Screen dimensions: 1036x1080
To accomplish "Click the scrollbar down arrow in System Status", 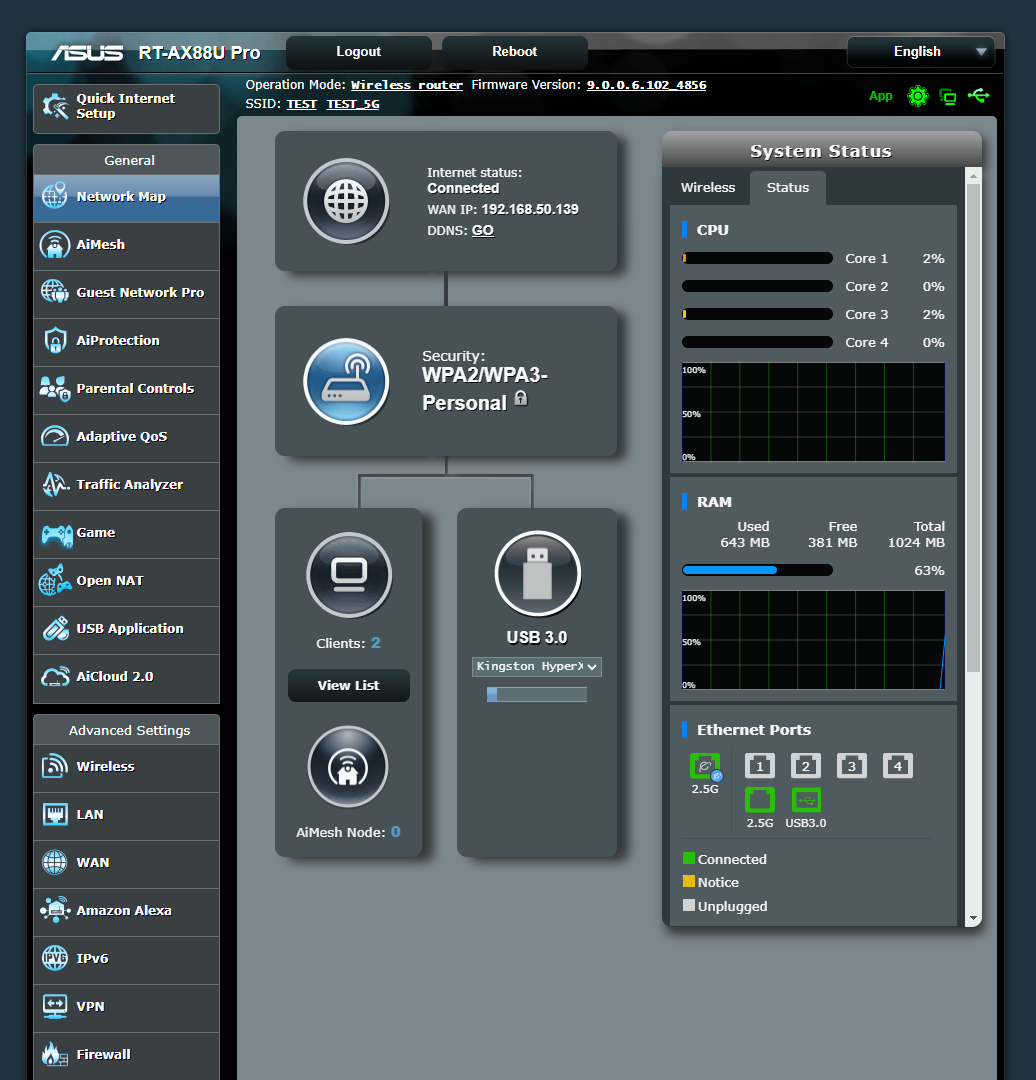I will [973, 918].
